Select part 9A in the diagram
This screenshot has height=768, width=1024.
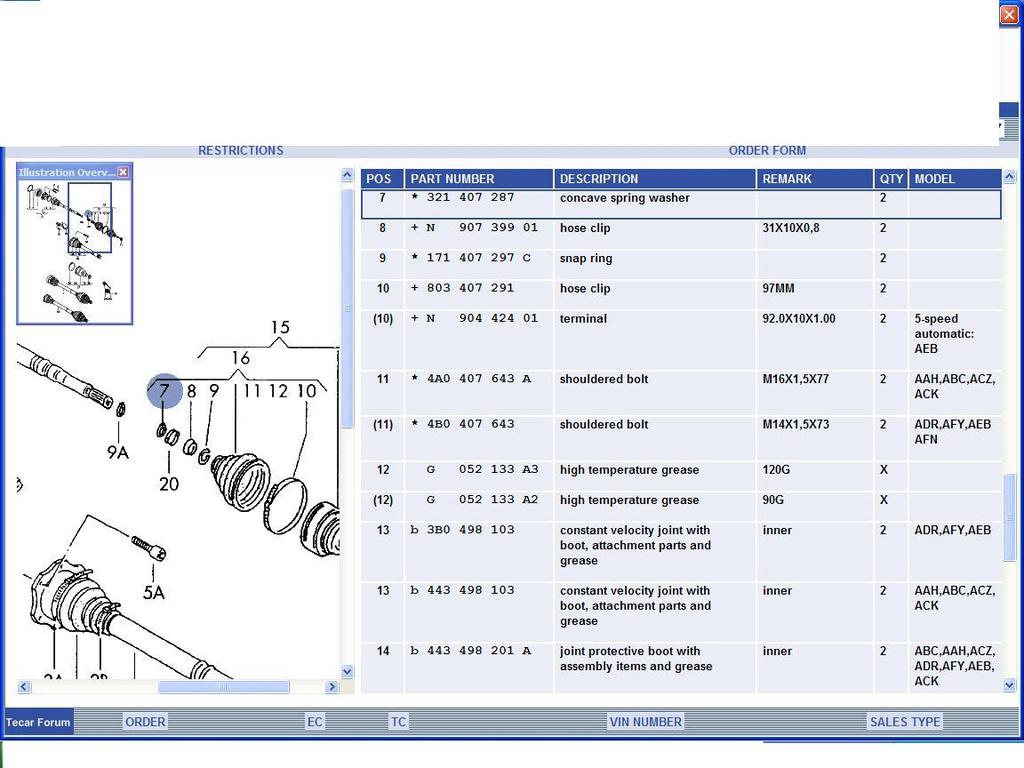pyautogui.click(x=118, y=452)
